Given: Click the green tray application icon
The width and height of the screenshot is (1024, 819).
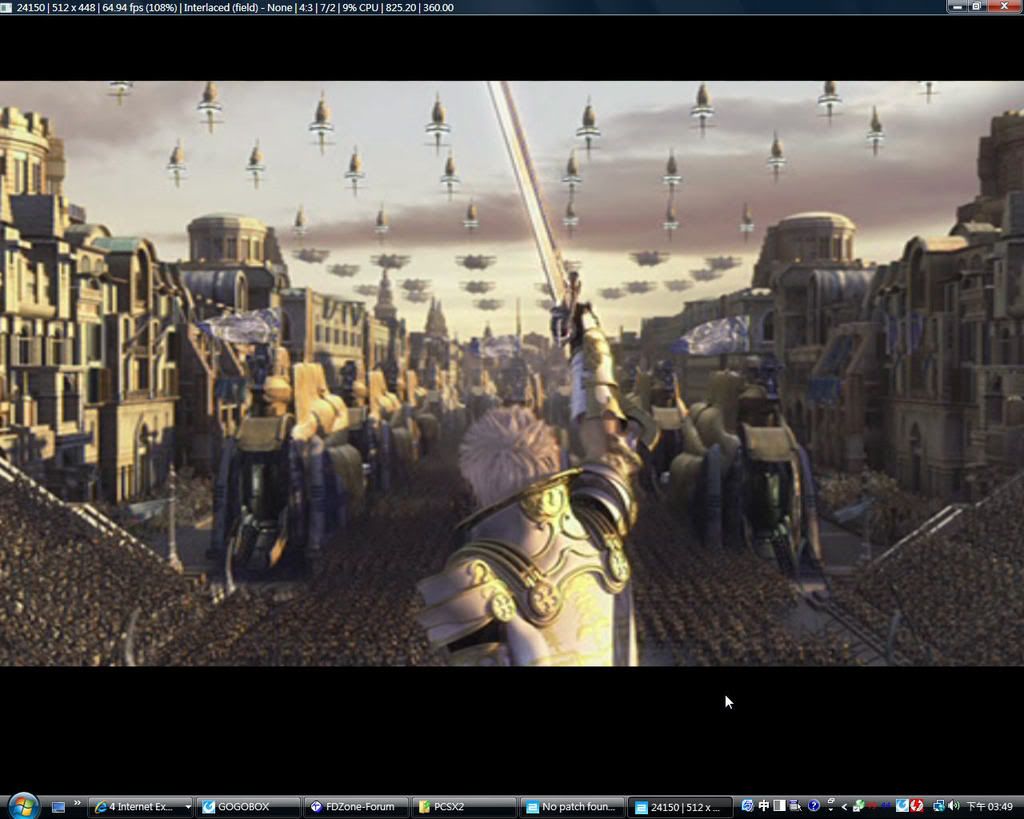Looking at the screenshot, I should [858, 806].
